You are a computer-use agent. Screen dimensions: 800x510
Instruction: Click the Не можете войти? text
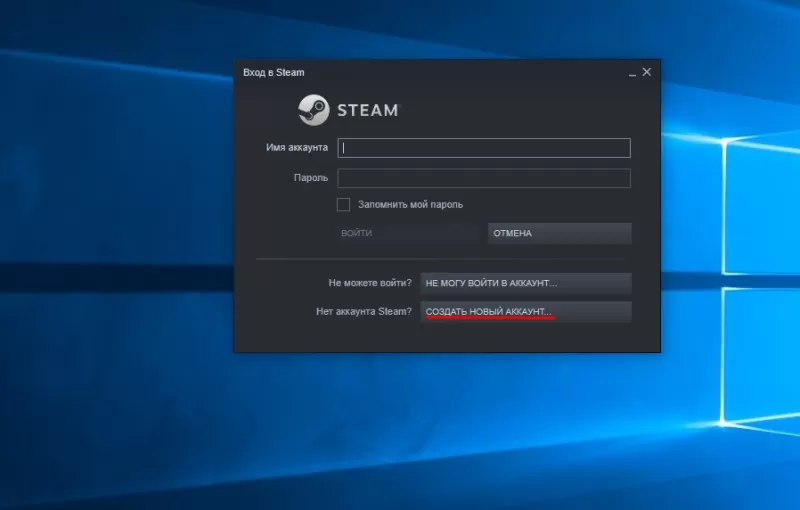click(370, 283)
